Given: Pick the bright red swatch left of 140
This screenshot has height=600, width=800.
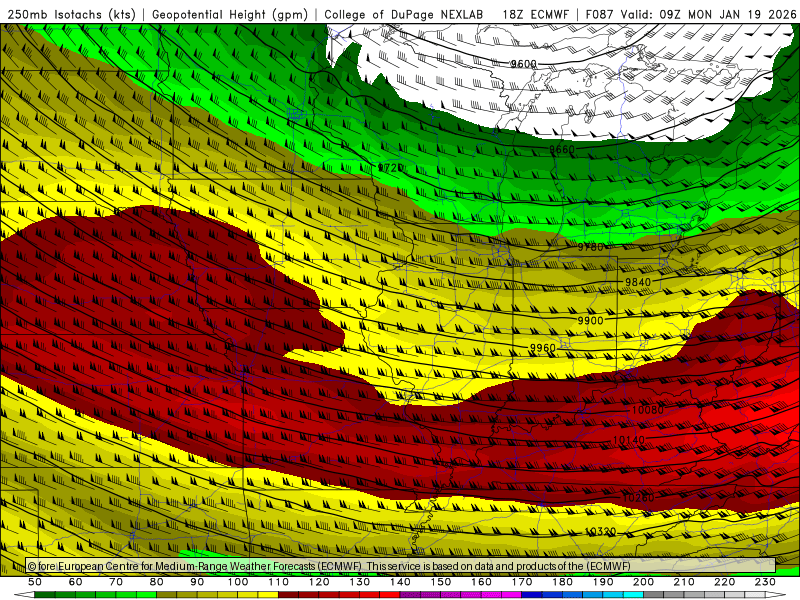Looking at the screenshot, I should 390,595.
